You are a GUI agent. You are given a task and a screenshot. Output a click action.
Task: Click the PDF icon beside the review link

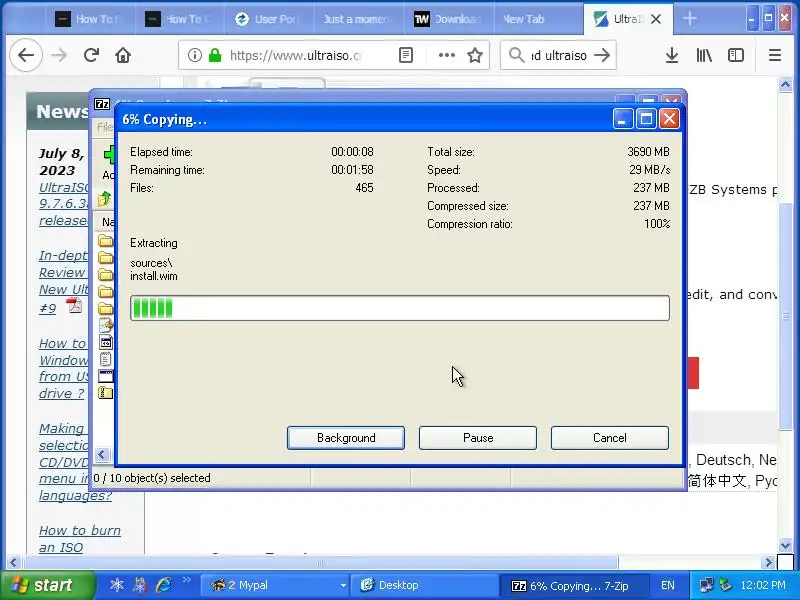click(74, 306)
